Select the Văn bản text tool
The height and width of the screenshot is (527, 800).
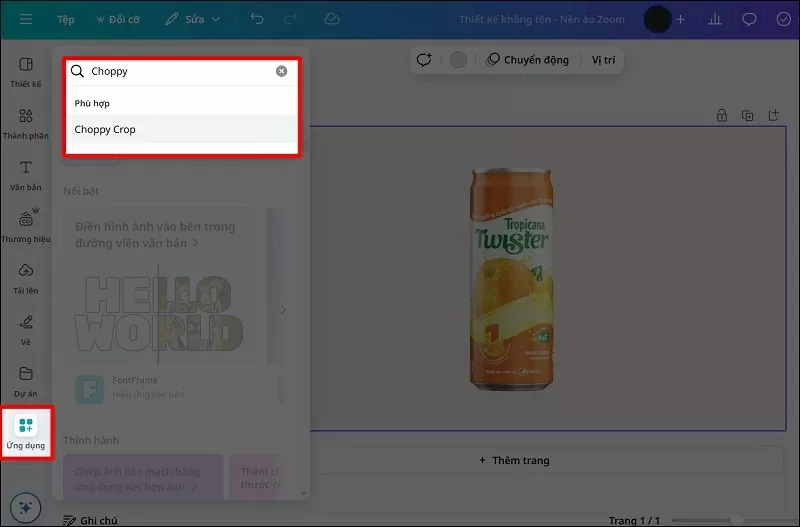[26, 174]
